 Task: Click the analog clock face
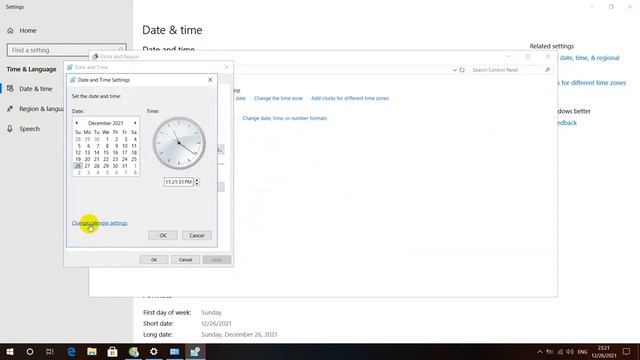point(179,143)
